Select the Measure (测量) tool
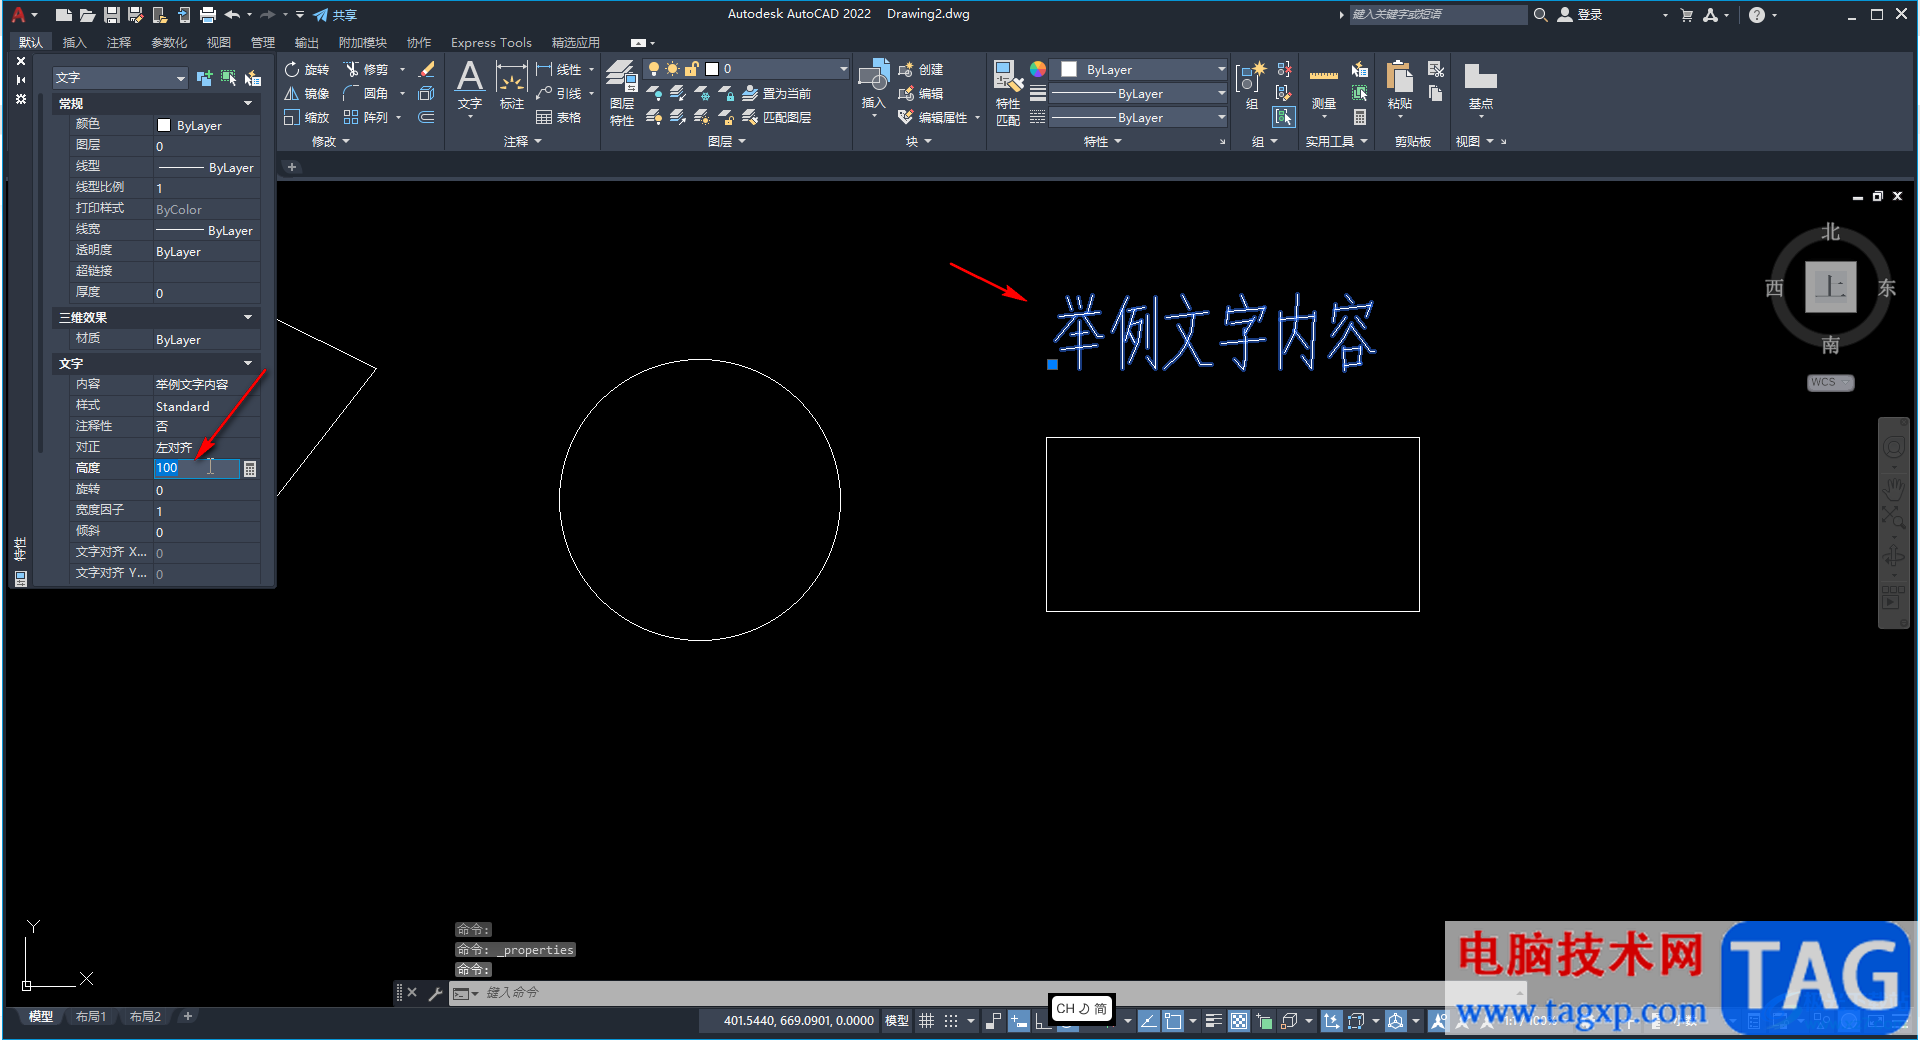Viewport: 1920px width, 1040px height. pyautogui.click(x=1324, y=88)
